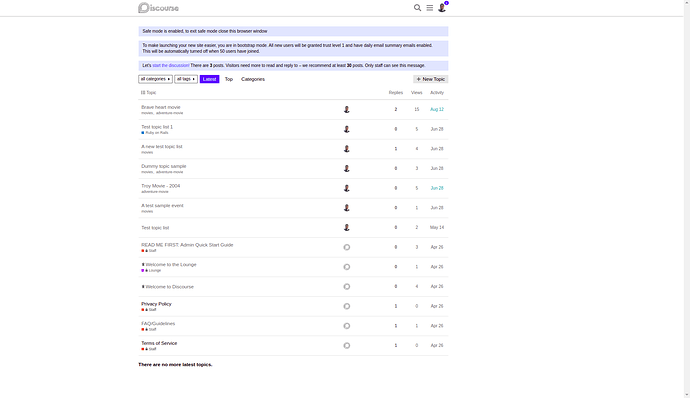
Task: Open the Test topic list 1 topic
Action: coord(157,127)
